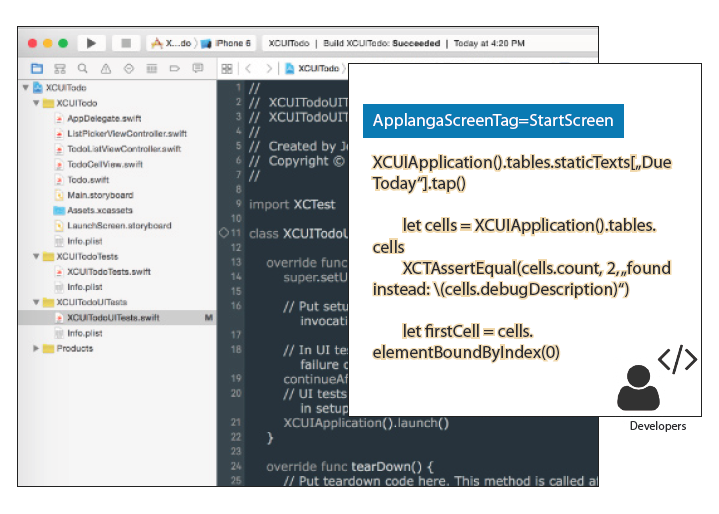The width and height of the screenshot is (719, 514).
Task: Collapse the XCUITodoTests group triangle
Action: coord(36,256)
